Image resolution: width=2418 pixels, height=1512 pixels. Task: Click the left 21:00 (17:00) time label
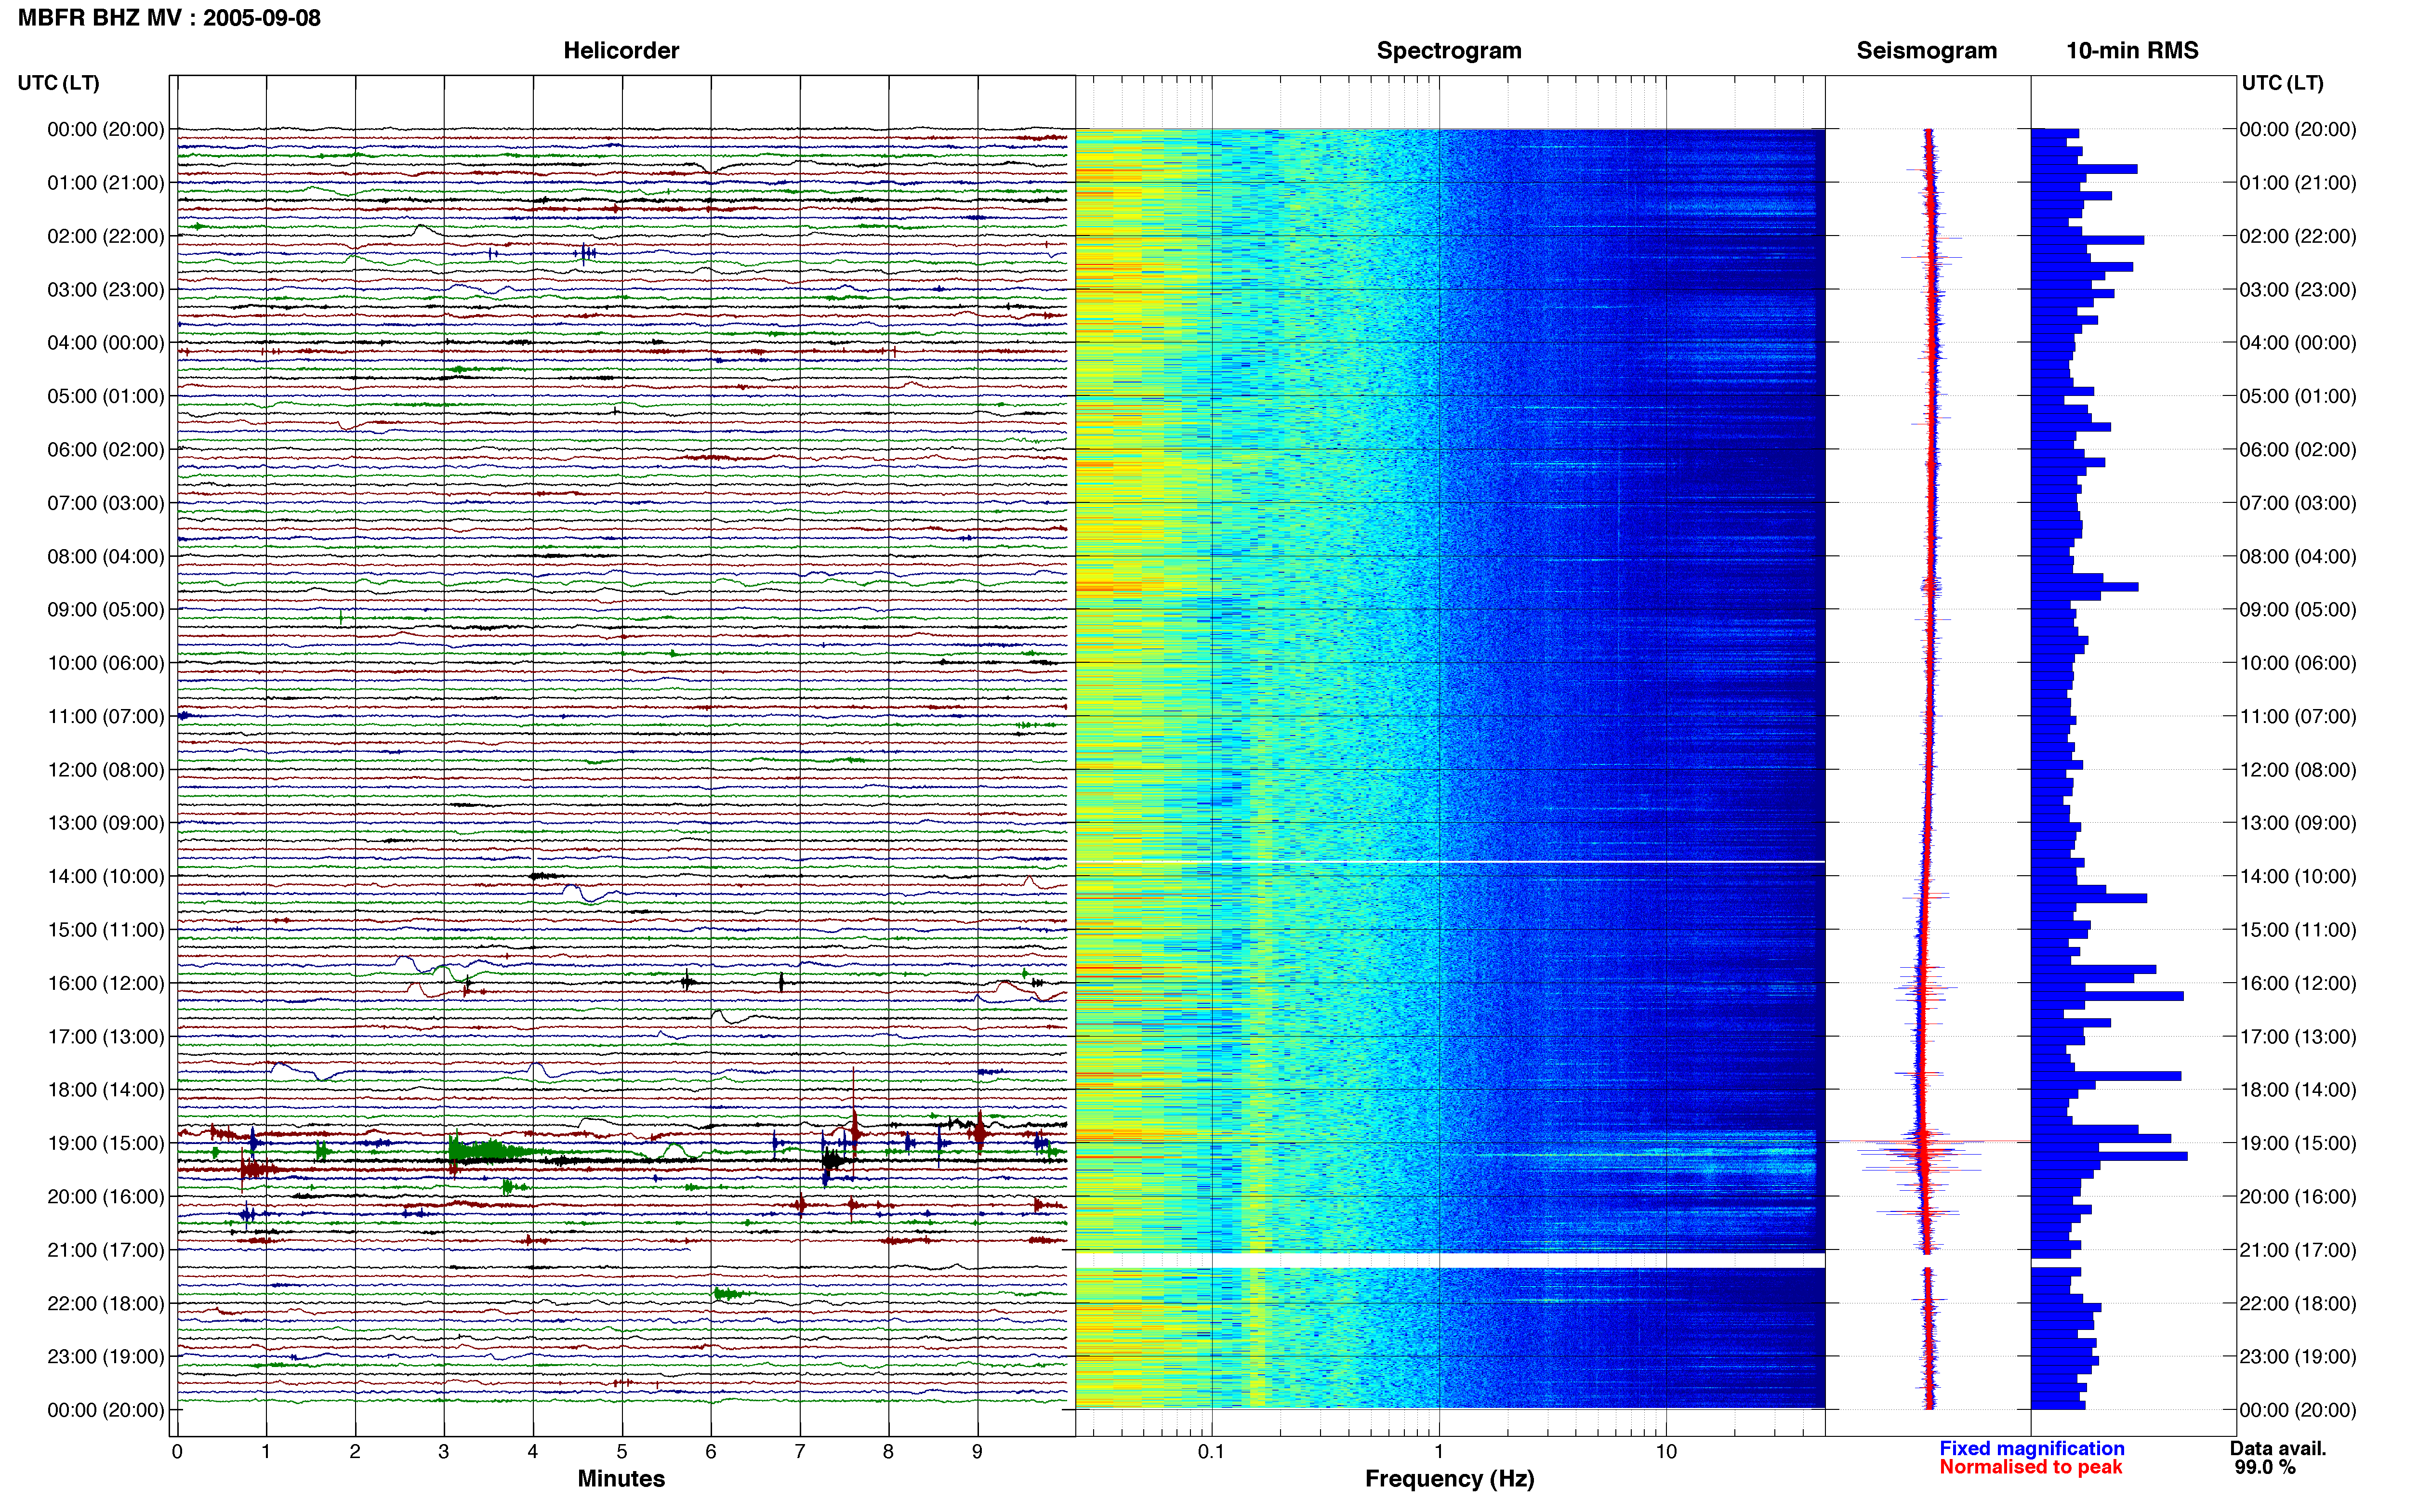tap(106, 1250)
